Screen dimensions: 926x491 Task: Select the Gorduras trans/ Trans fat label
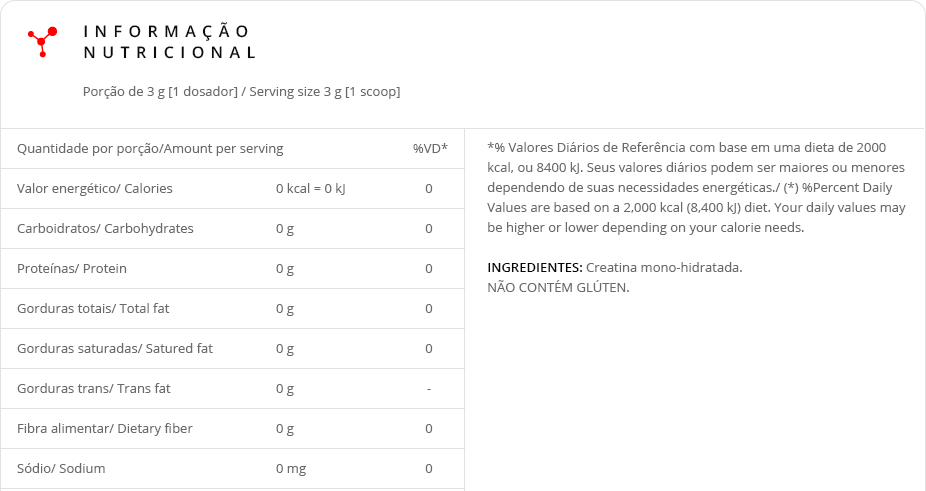[x=94, y=389]
